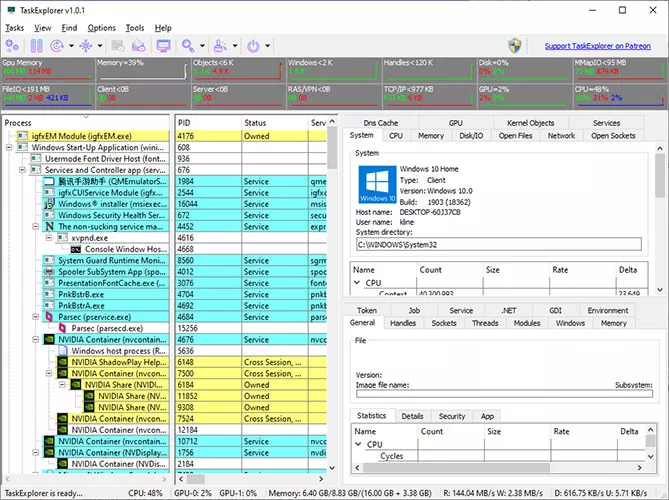
Task: Switch to the Kernel Objects tab
Action: (530, 123)
